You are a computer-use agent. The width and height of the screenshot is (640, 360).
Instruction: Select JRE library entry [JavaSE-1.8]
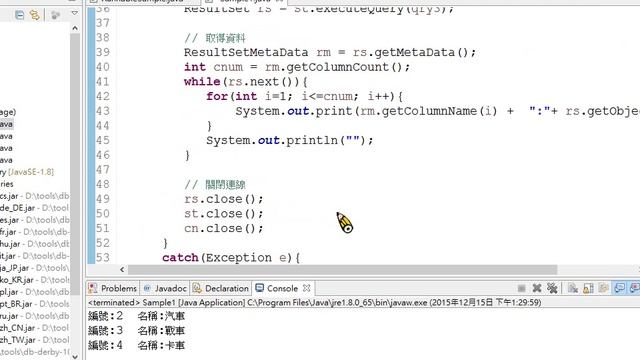(x=27, y=172)
